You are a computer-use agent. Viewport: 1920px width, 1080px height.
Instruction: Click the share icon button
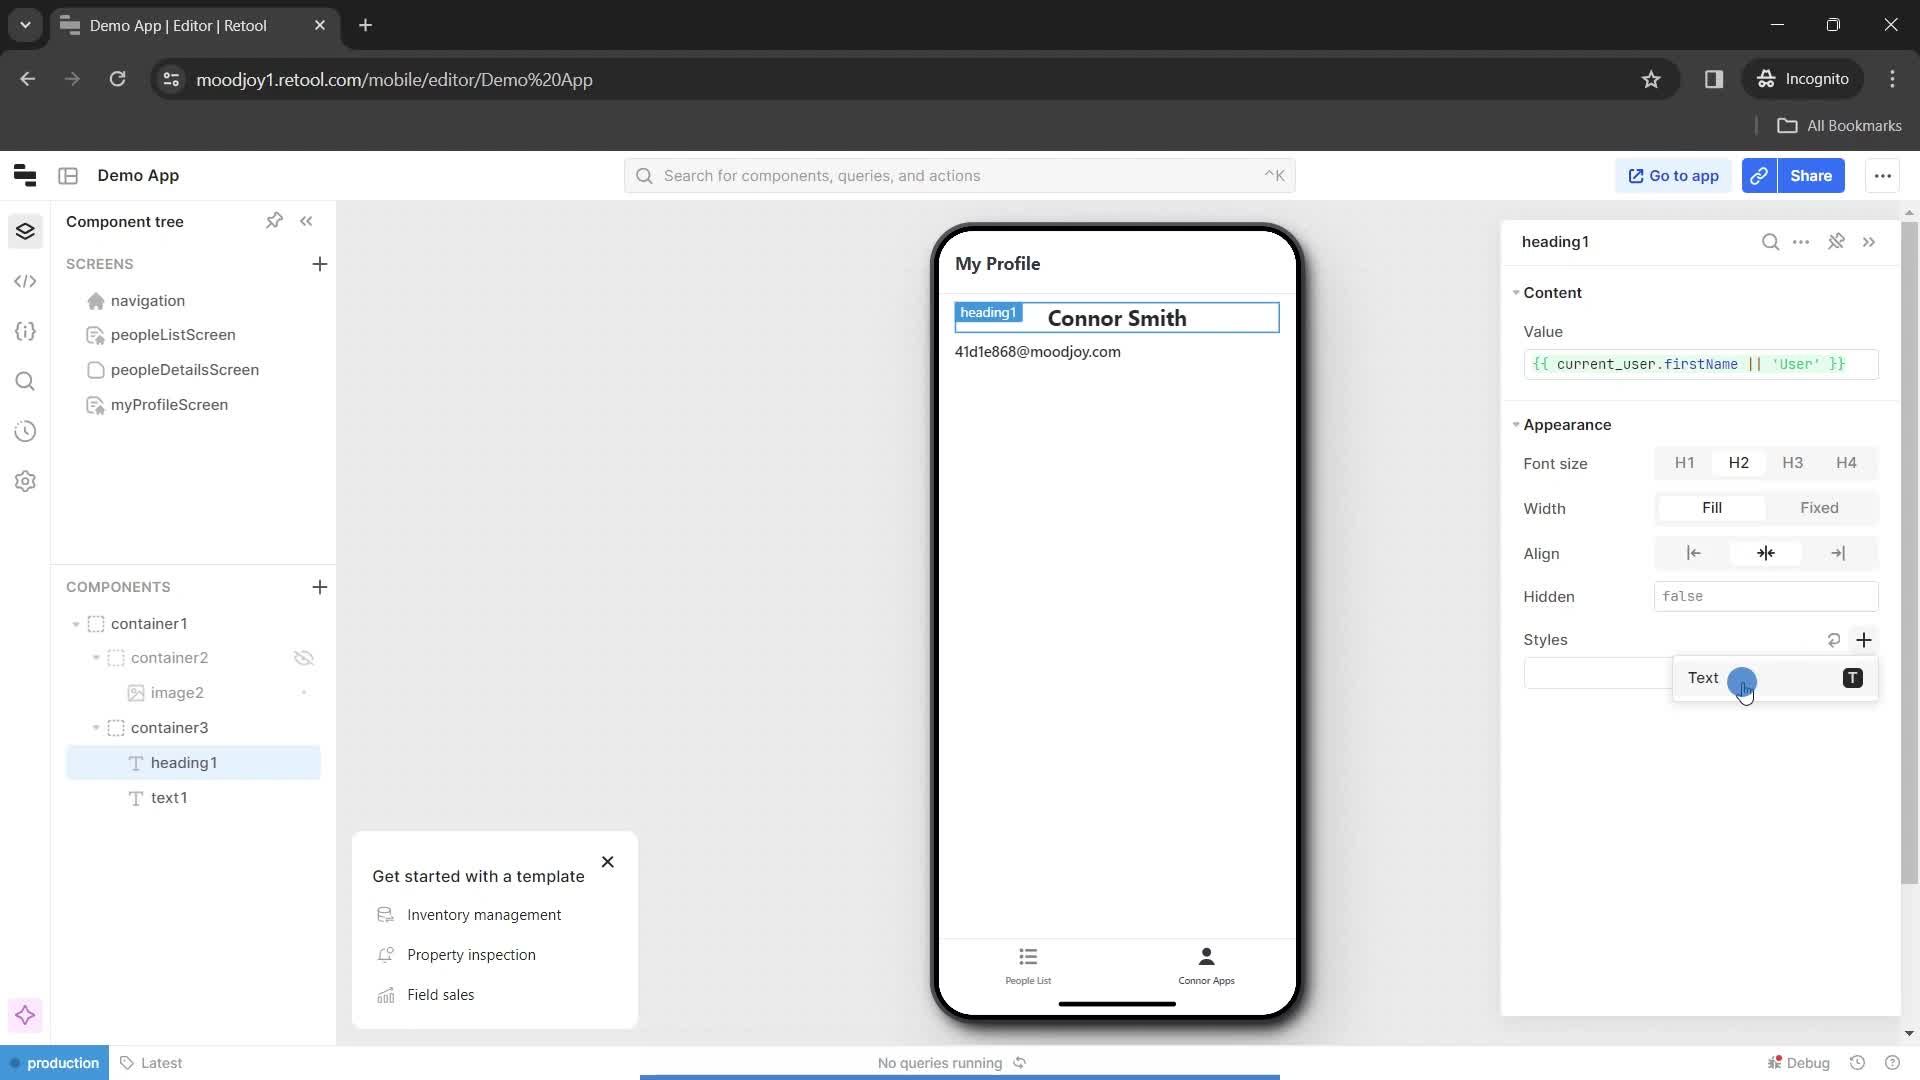pos(1762,175)
